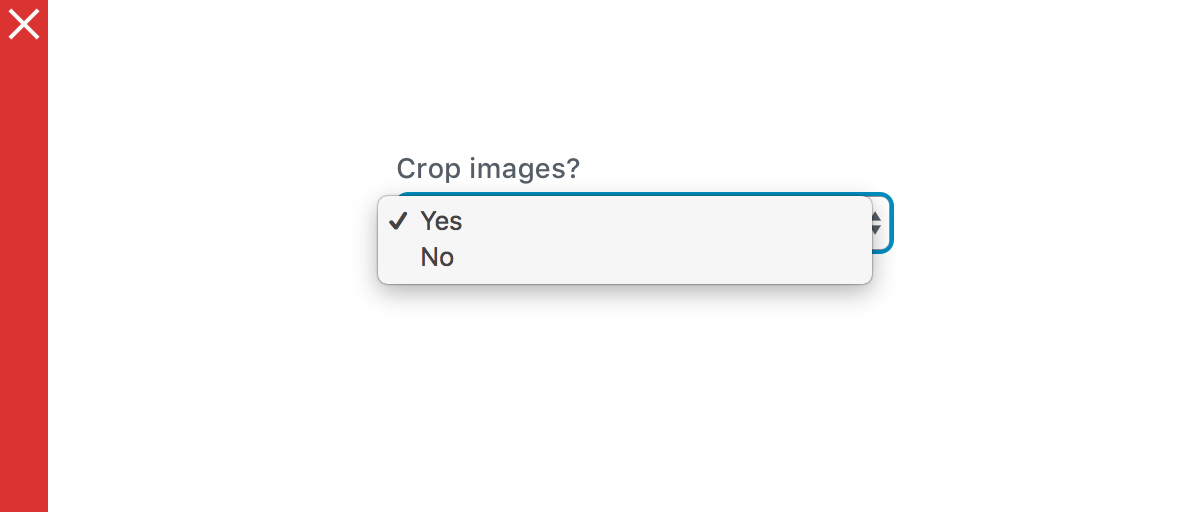
Task: Dismiss the panel with the X icon
Action: 24,24
